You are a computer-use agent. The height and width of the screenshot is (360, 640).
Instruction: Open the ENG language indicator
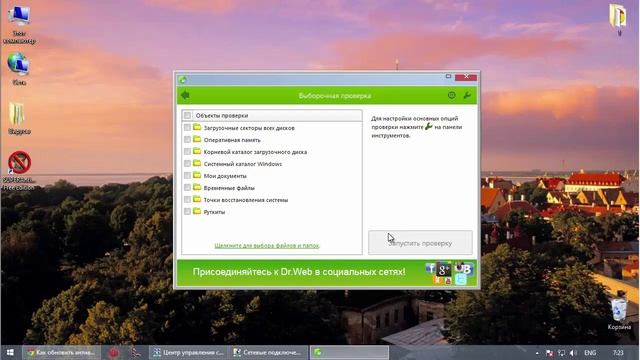pyautogui.click(x=590, y=353)
